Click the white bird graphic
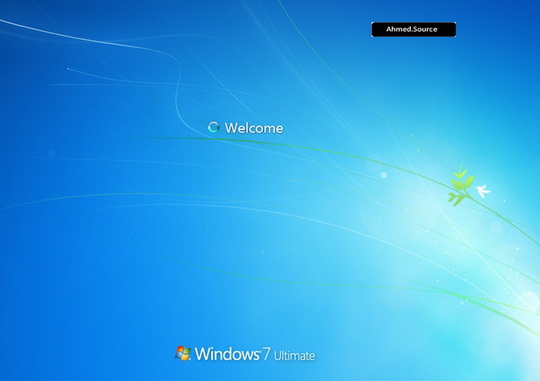The width and height of the screenshot is (540, 381). coord(483,190)
